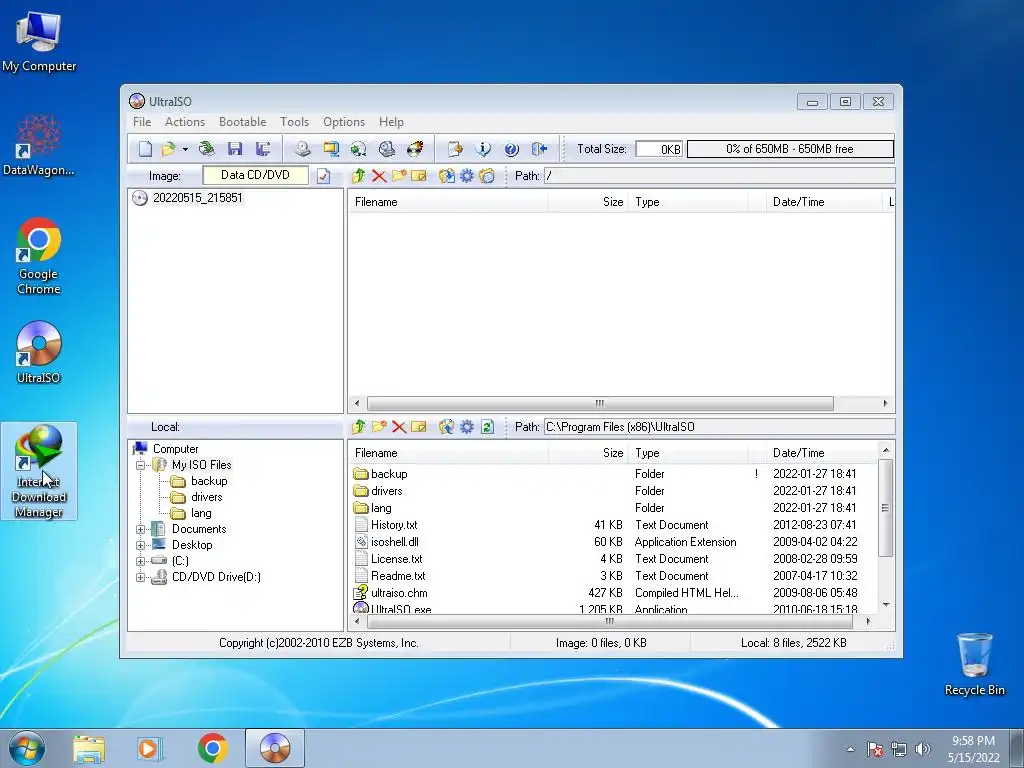Click the boot-info checkmark icon beside Data CD/DVD
Image resolution: width=1024 pixels, height=768 pixels.
pos(324,176)
